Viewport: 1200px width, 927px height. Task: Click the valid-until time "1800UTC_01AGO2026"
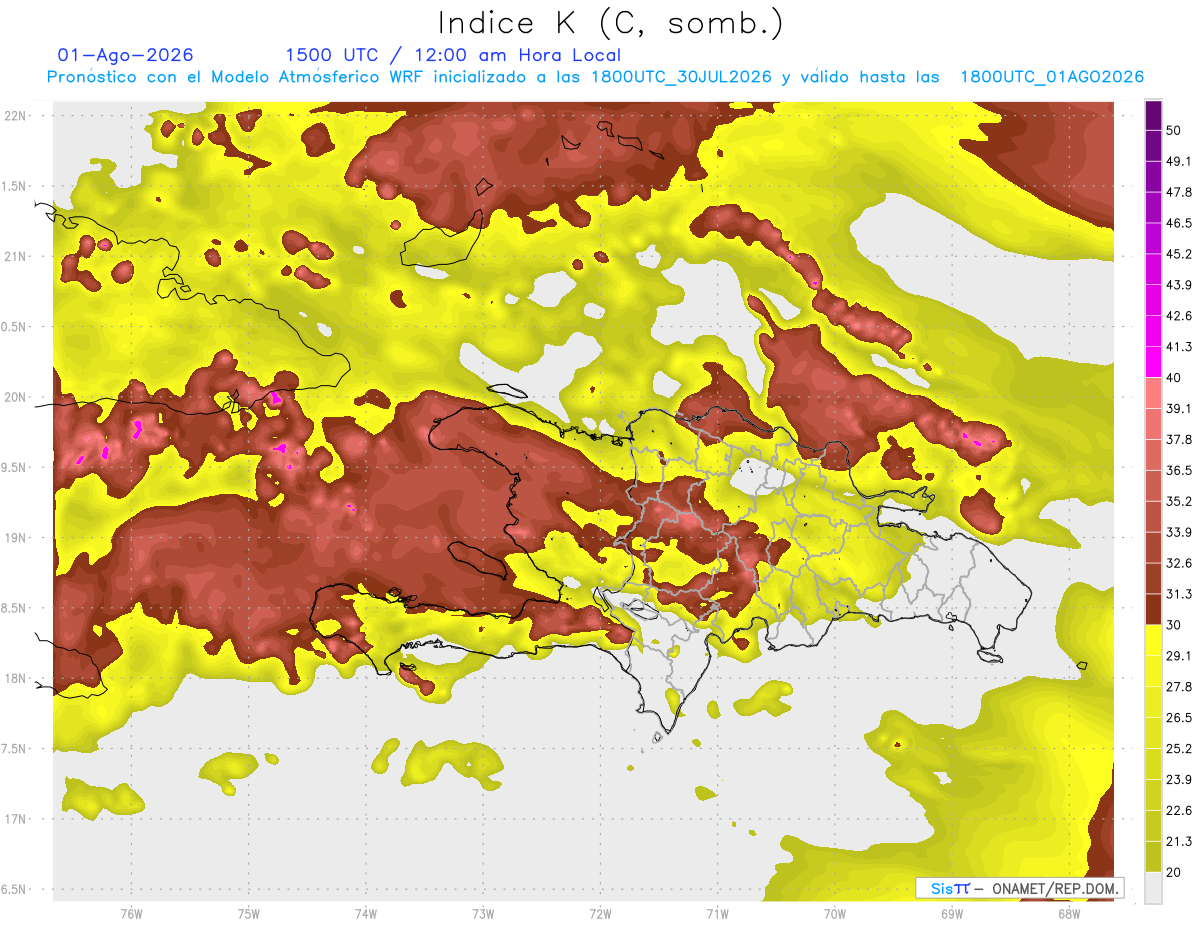click(1052, 77)
